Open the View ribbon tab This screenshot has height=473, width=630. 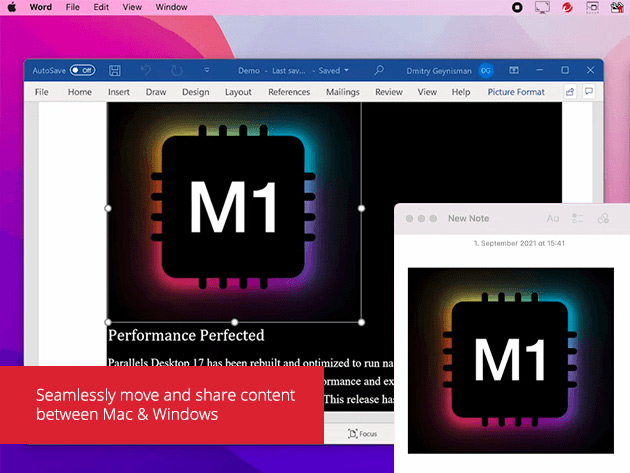pyautogui.click(x=427, y=92)
